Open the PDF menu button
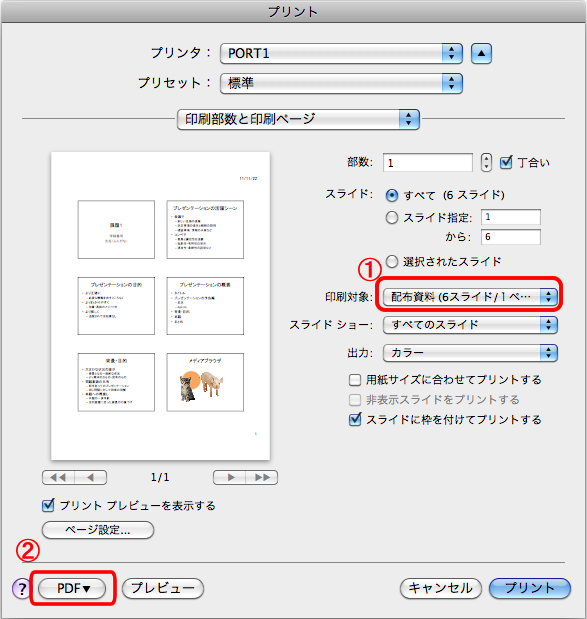 click(72, 589)
